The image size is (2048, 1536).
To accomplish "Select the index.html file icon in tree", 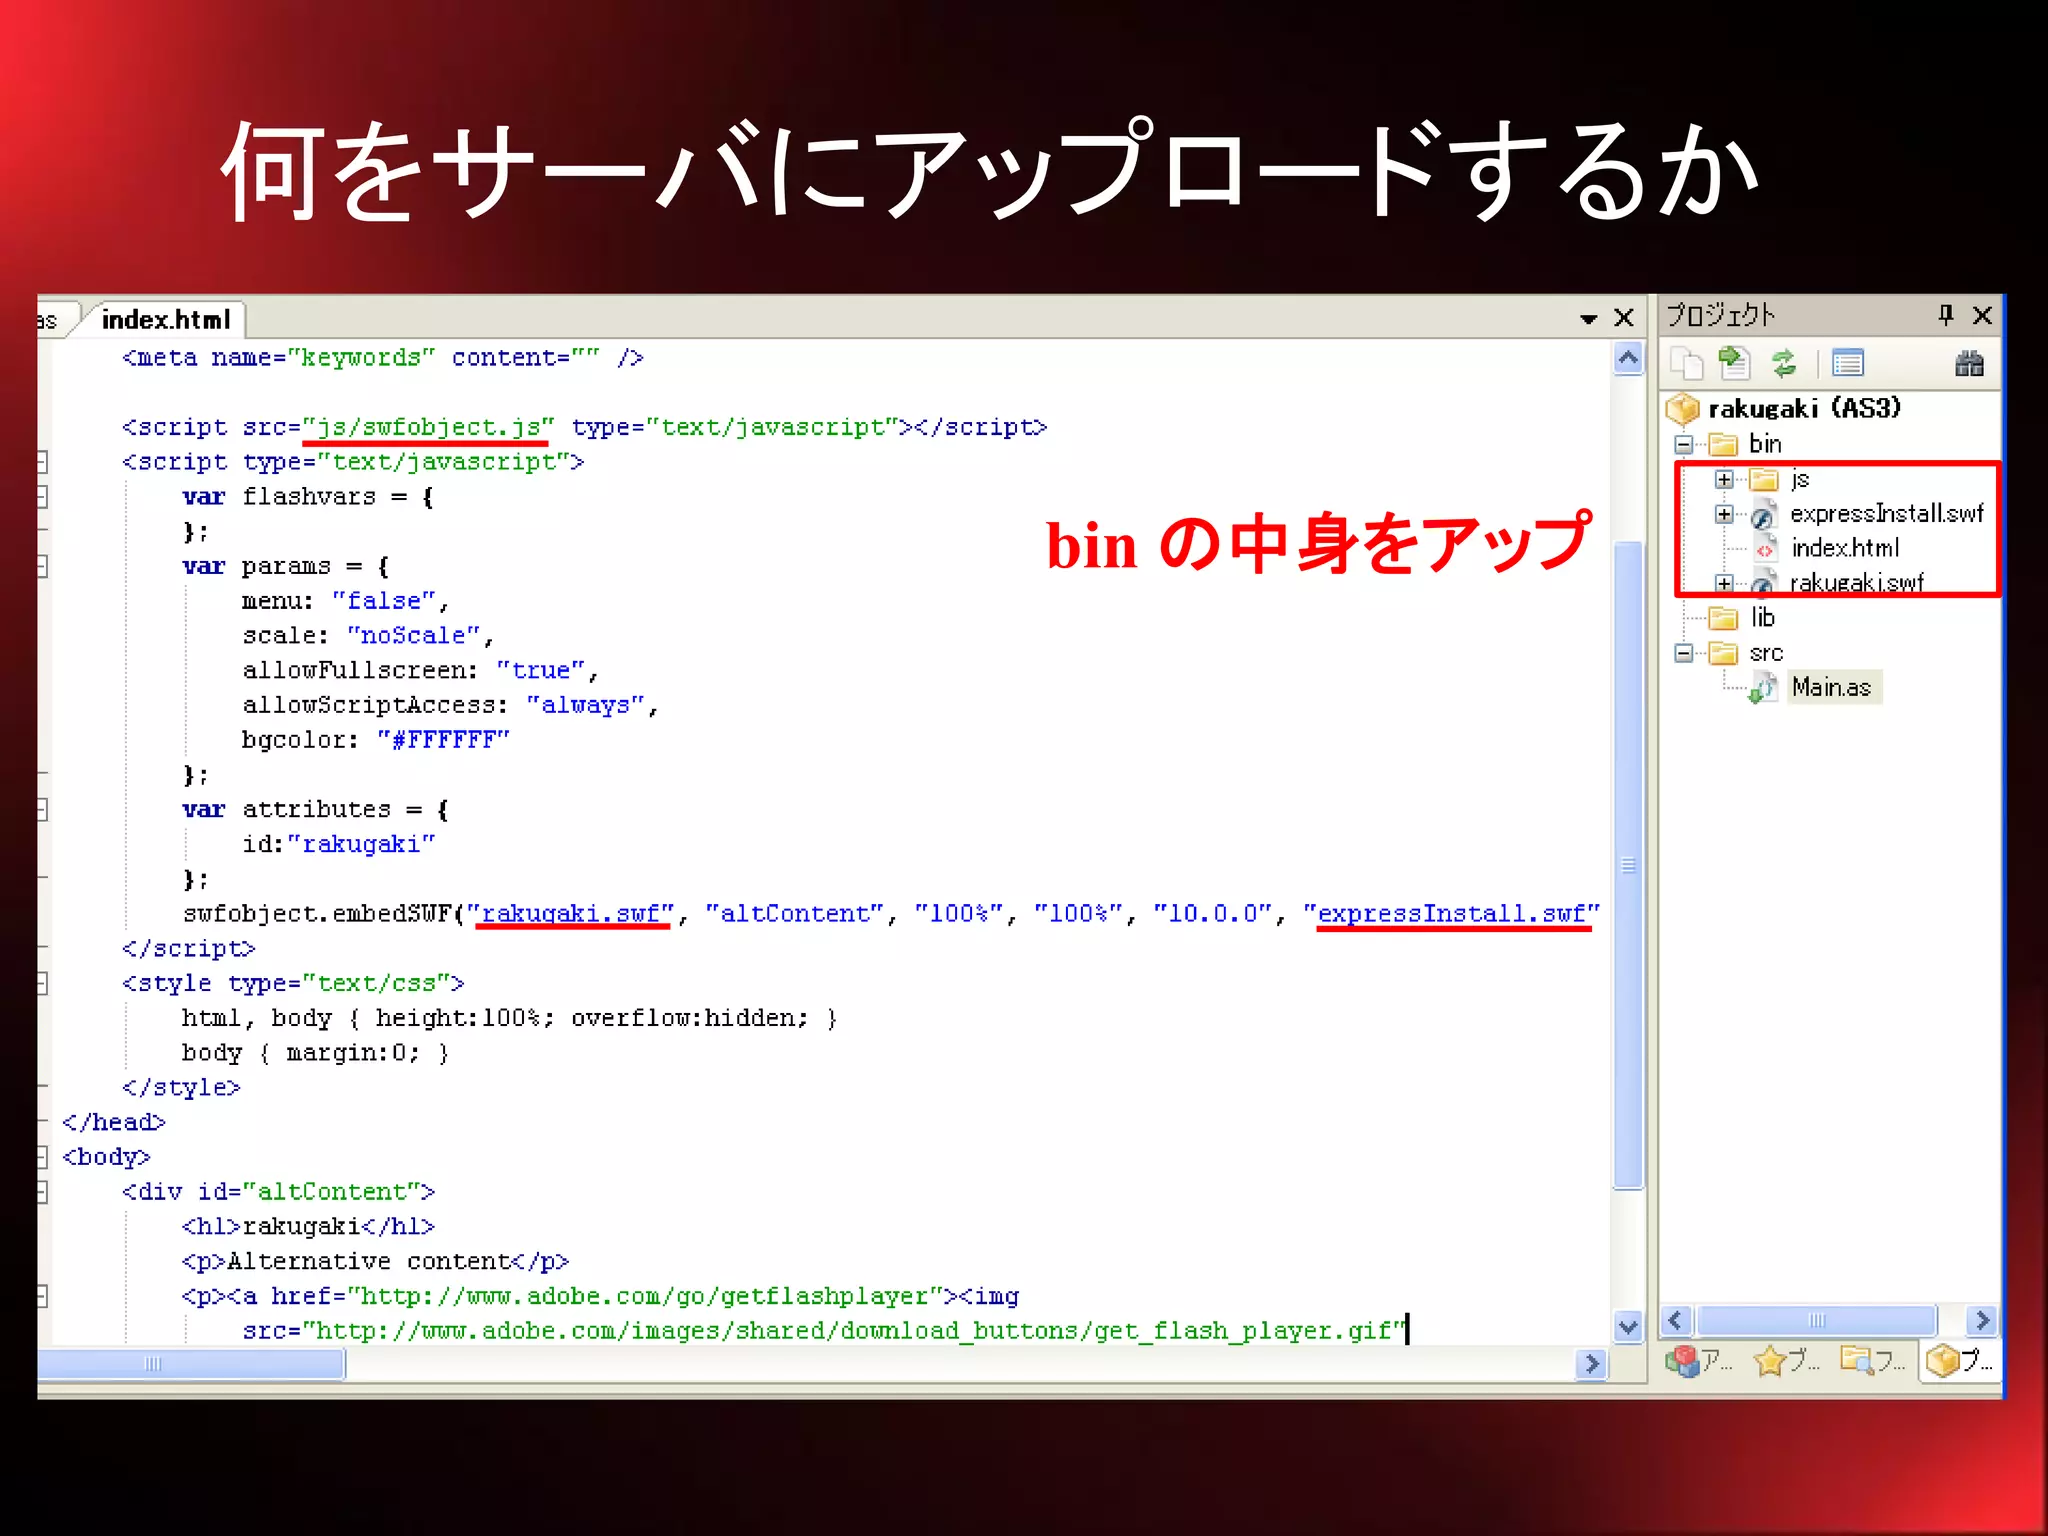I will click(1765, 549).
